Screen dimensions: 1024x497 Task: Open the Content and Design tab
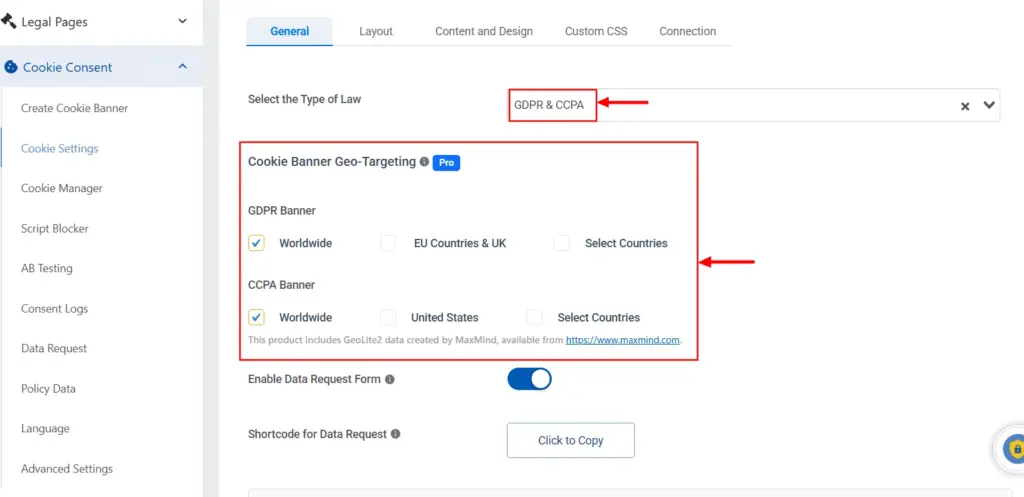click(x=484, y=31)
